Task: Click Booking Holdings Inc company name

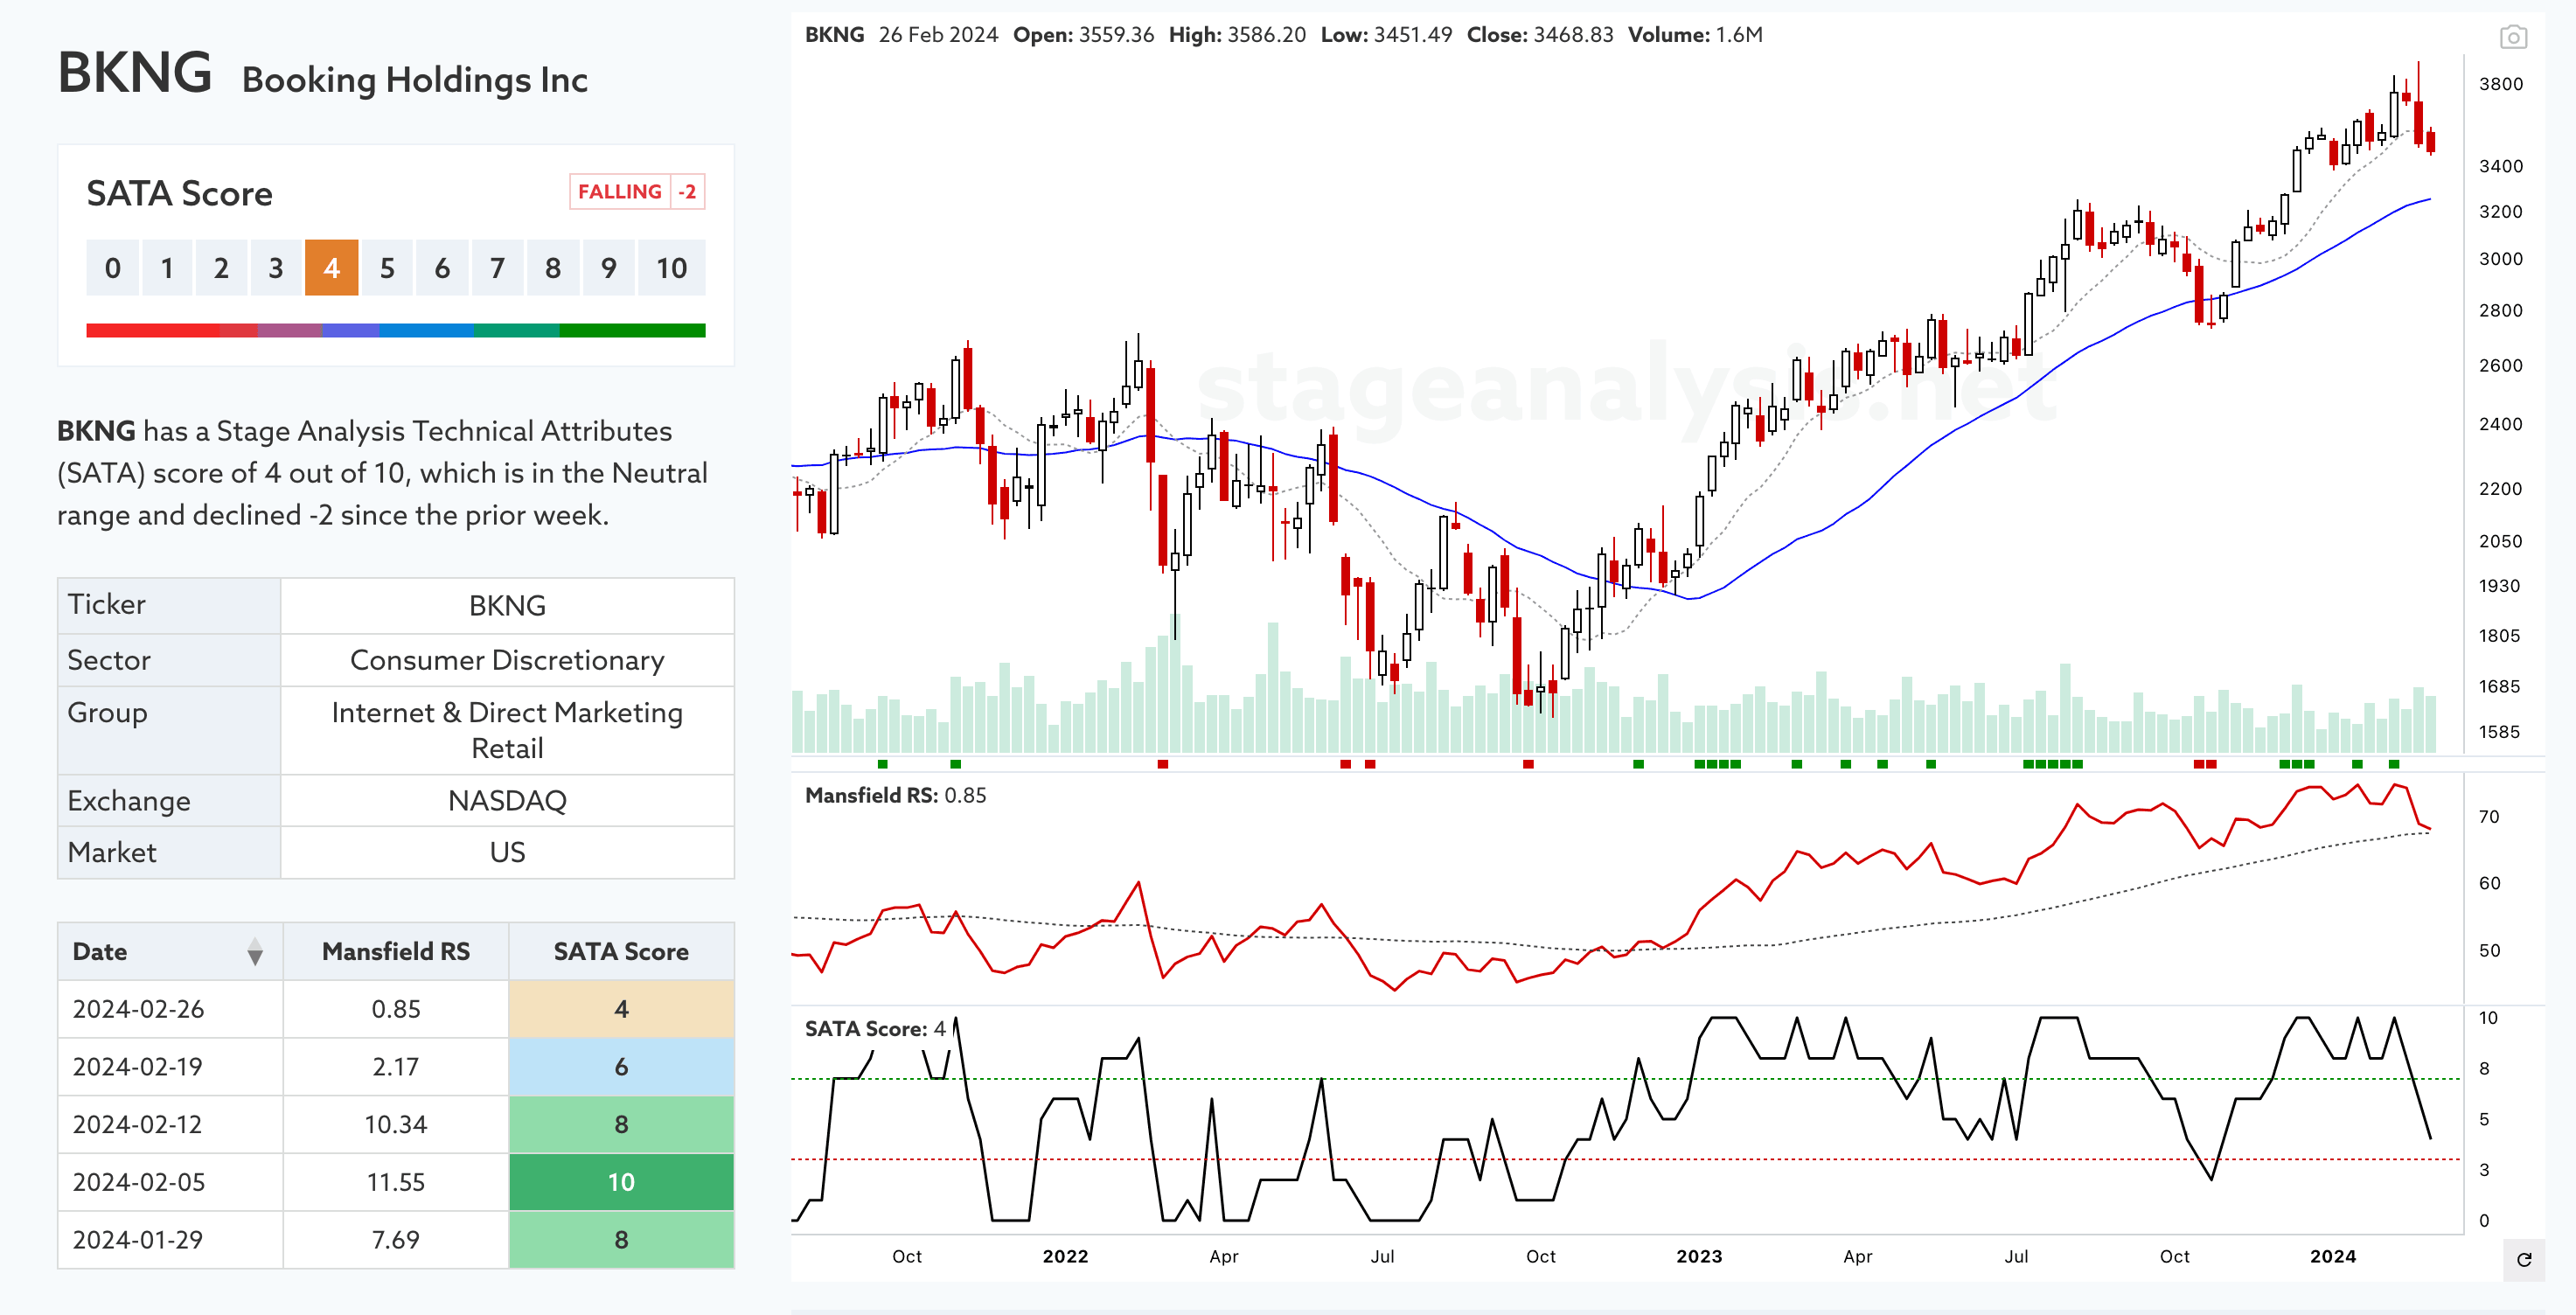Action: pos(415,80)
